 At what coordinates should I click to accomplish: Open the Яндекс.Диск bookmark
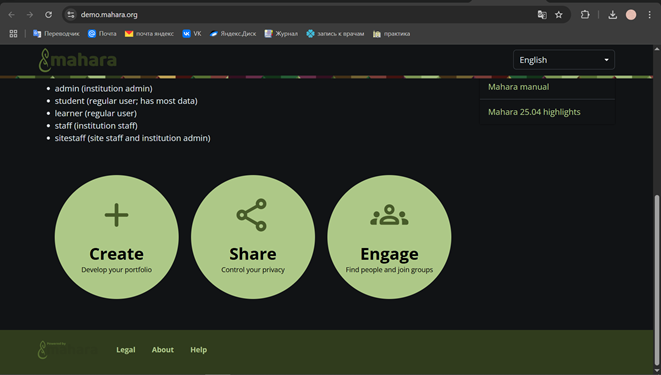[233, 34]
